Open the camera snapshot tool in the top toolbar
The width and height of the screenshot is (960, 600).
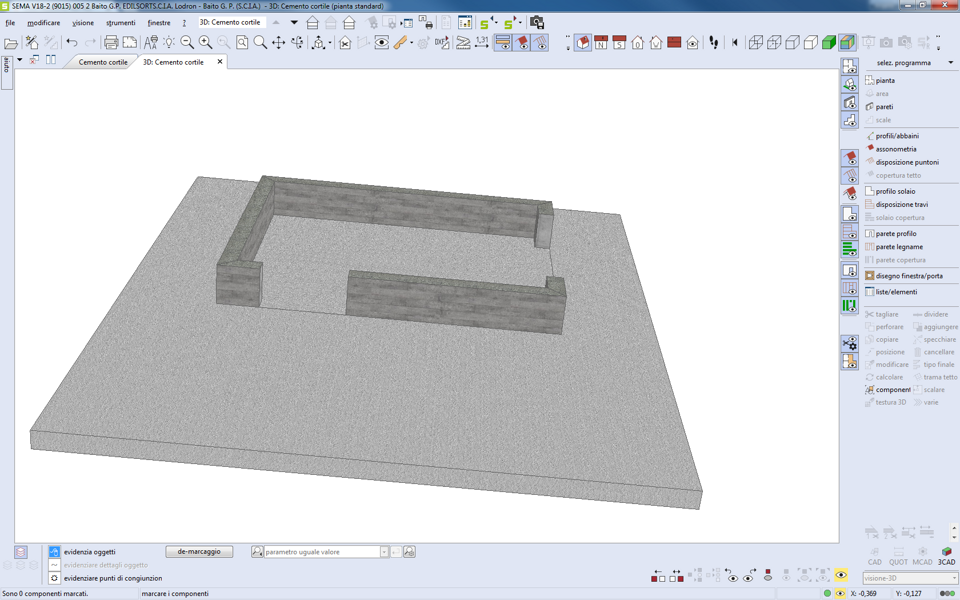click(537, 22)
